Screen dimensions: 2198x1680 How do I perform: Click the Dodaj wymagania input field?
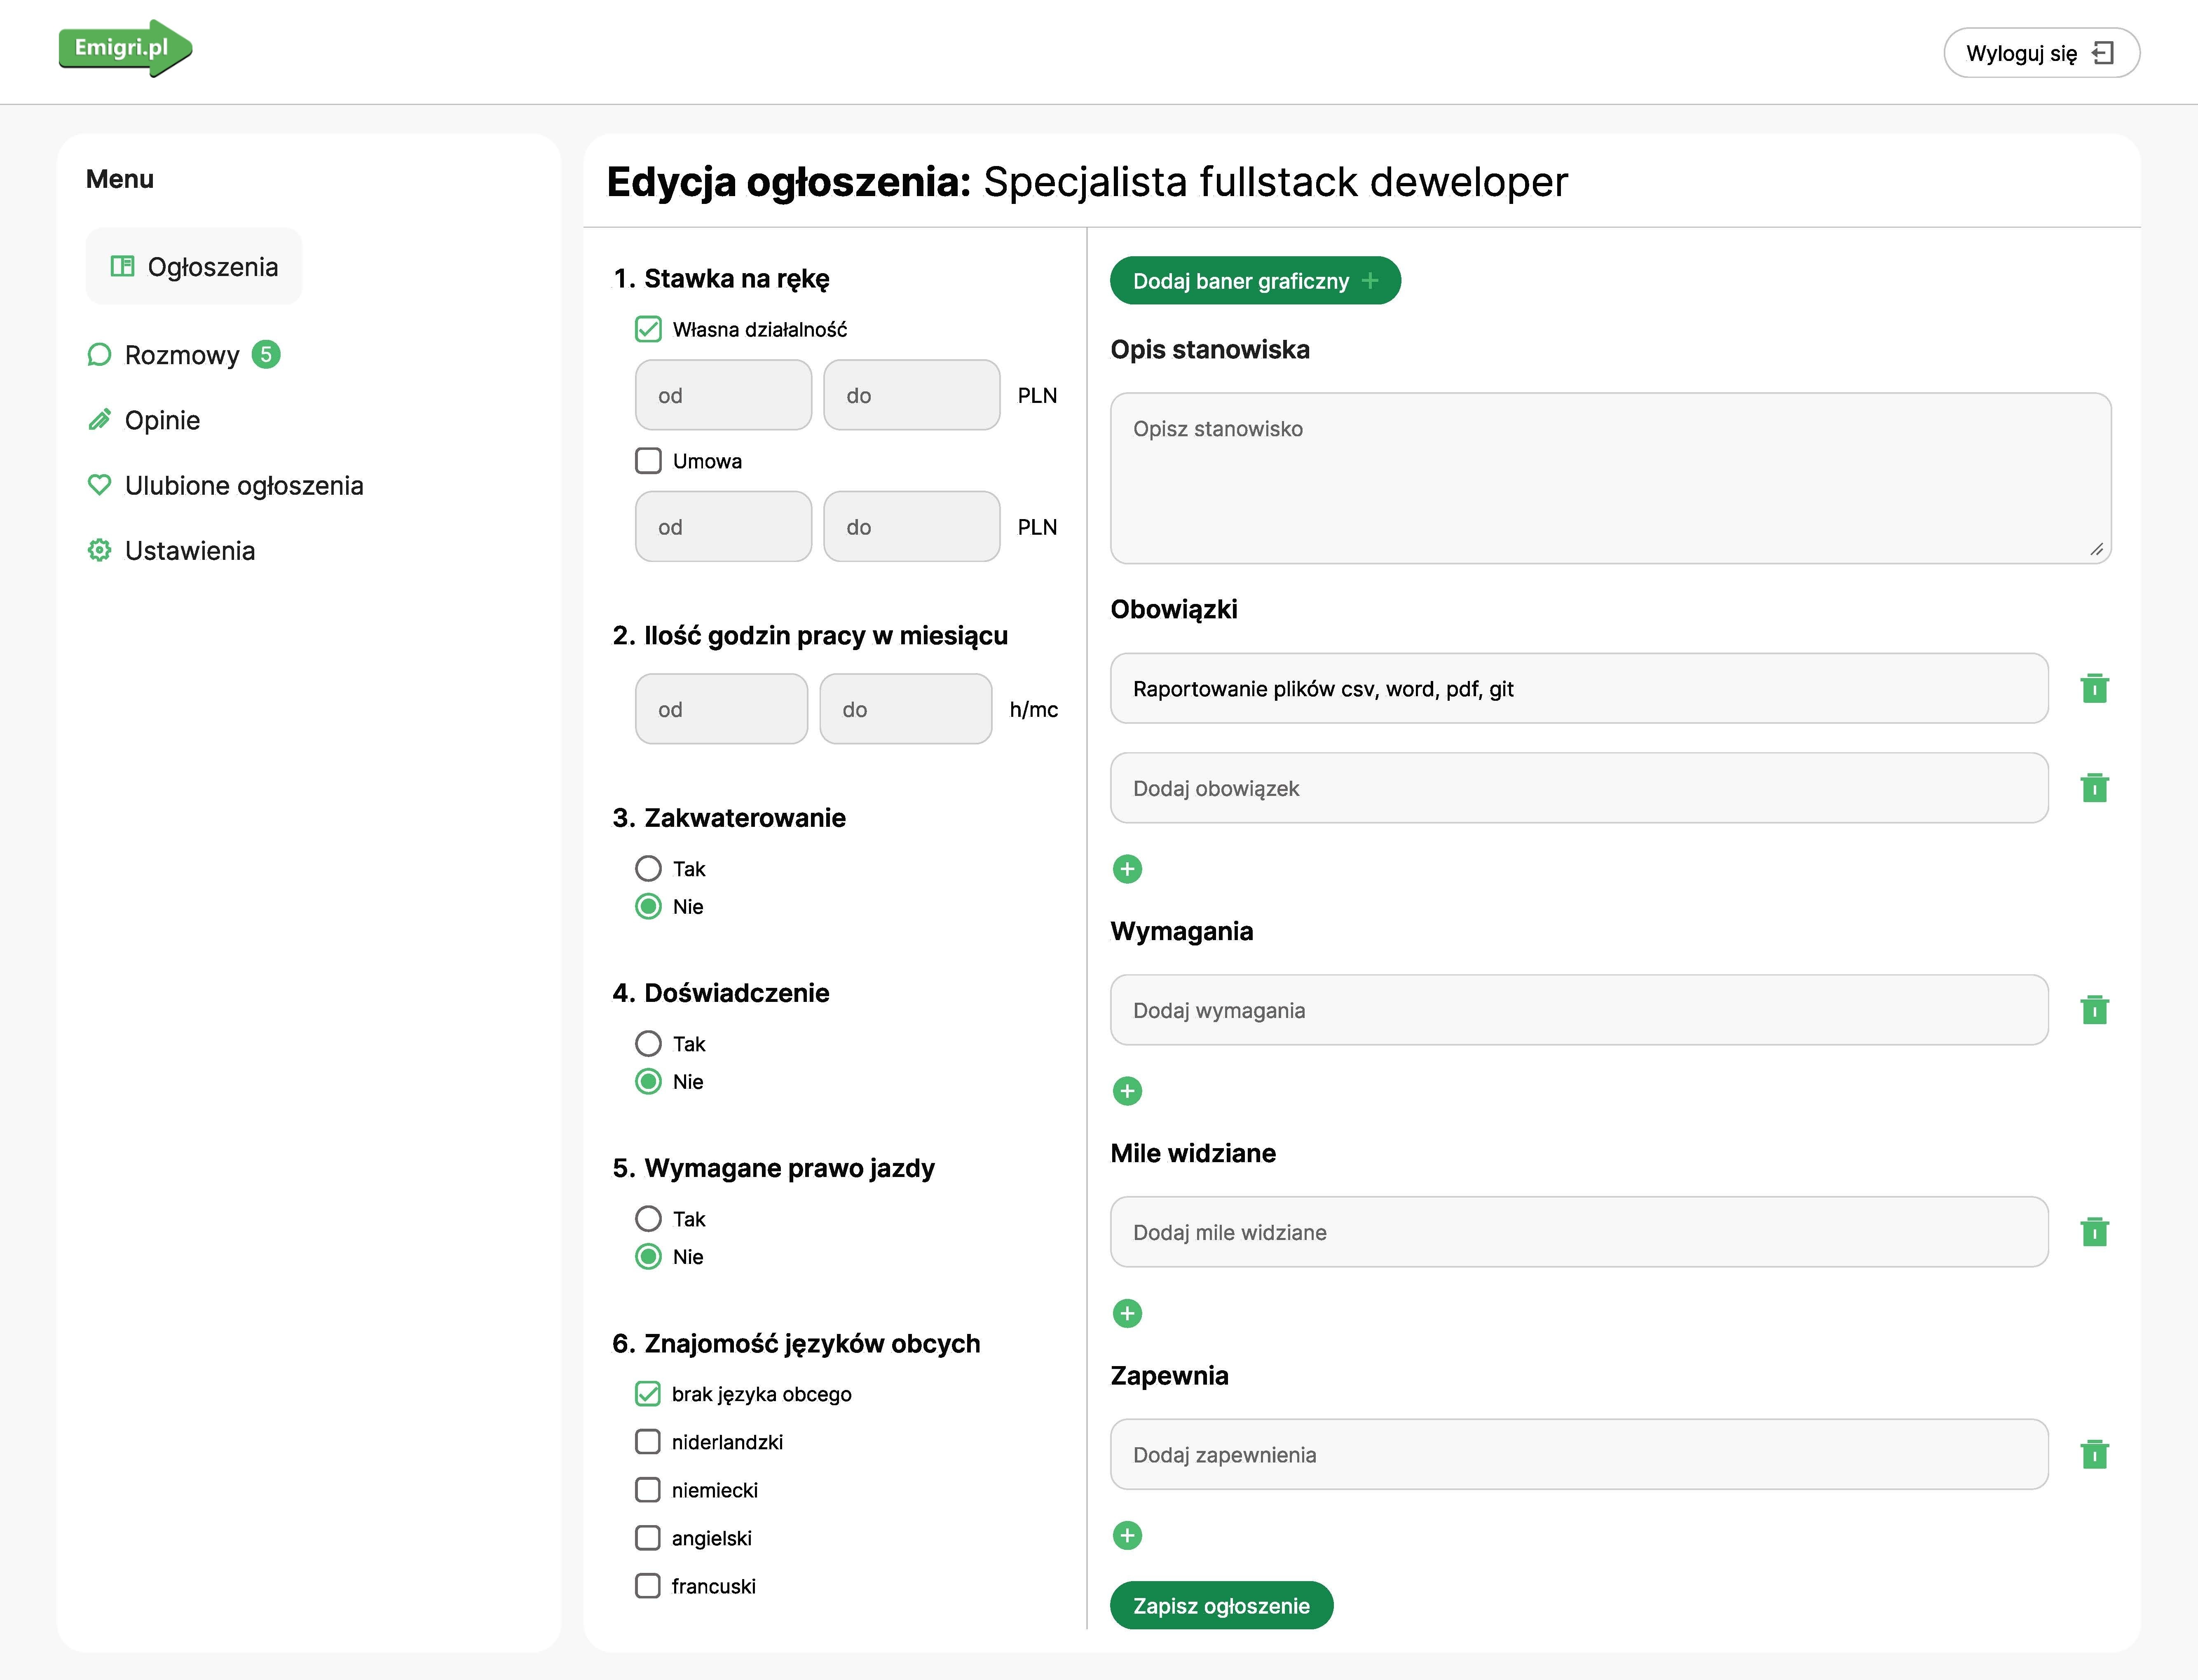click(1579, 1010)
